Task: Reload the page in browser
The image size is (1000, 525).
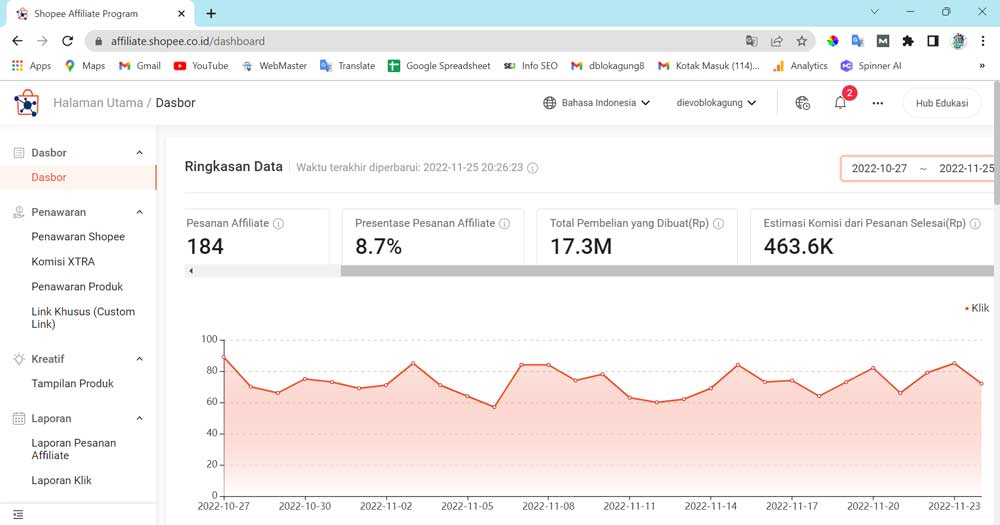Action: (68, 41)
